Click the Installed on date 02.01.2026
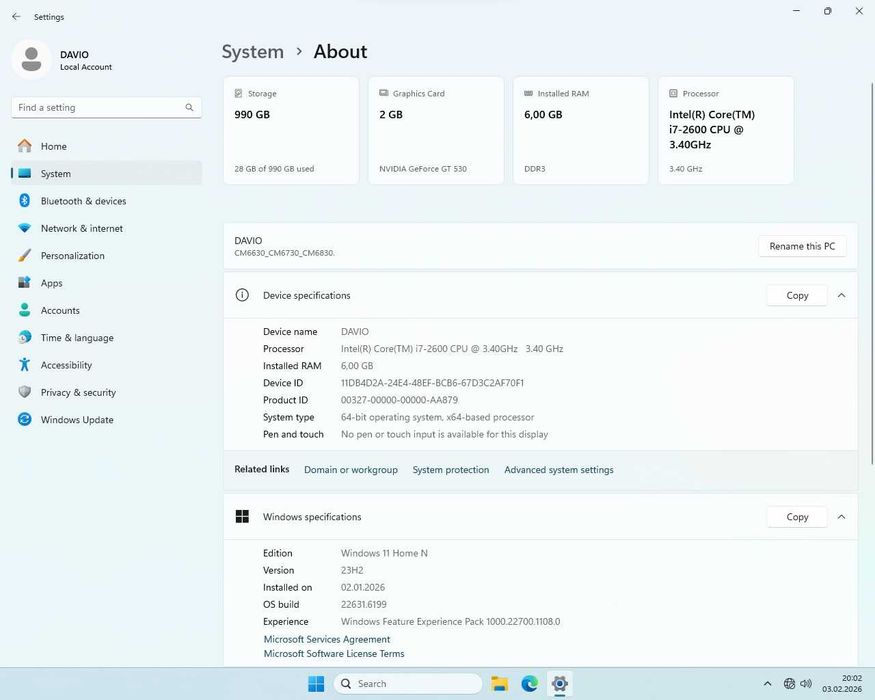The width and height of the screenshot is (875, 700). coord(363,587)
